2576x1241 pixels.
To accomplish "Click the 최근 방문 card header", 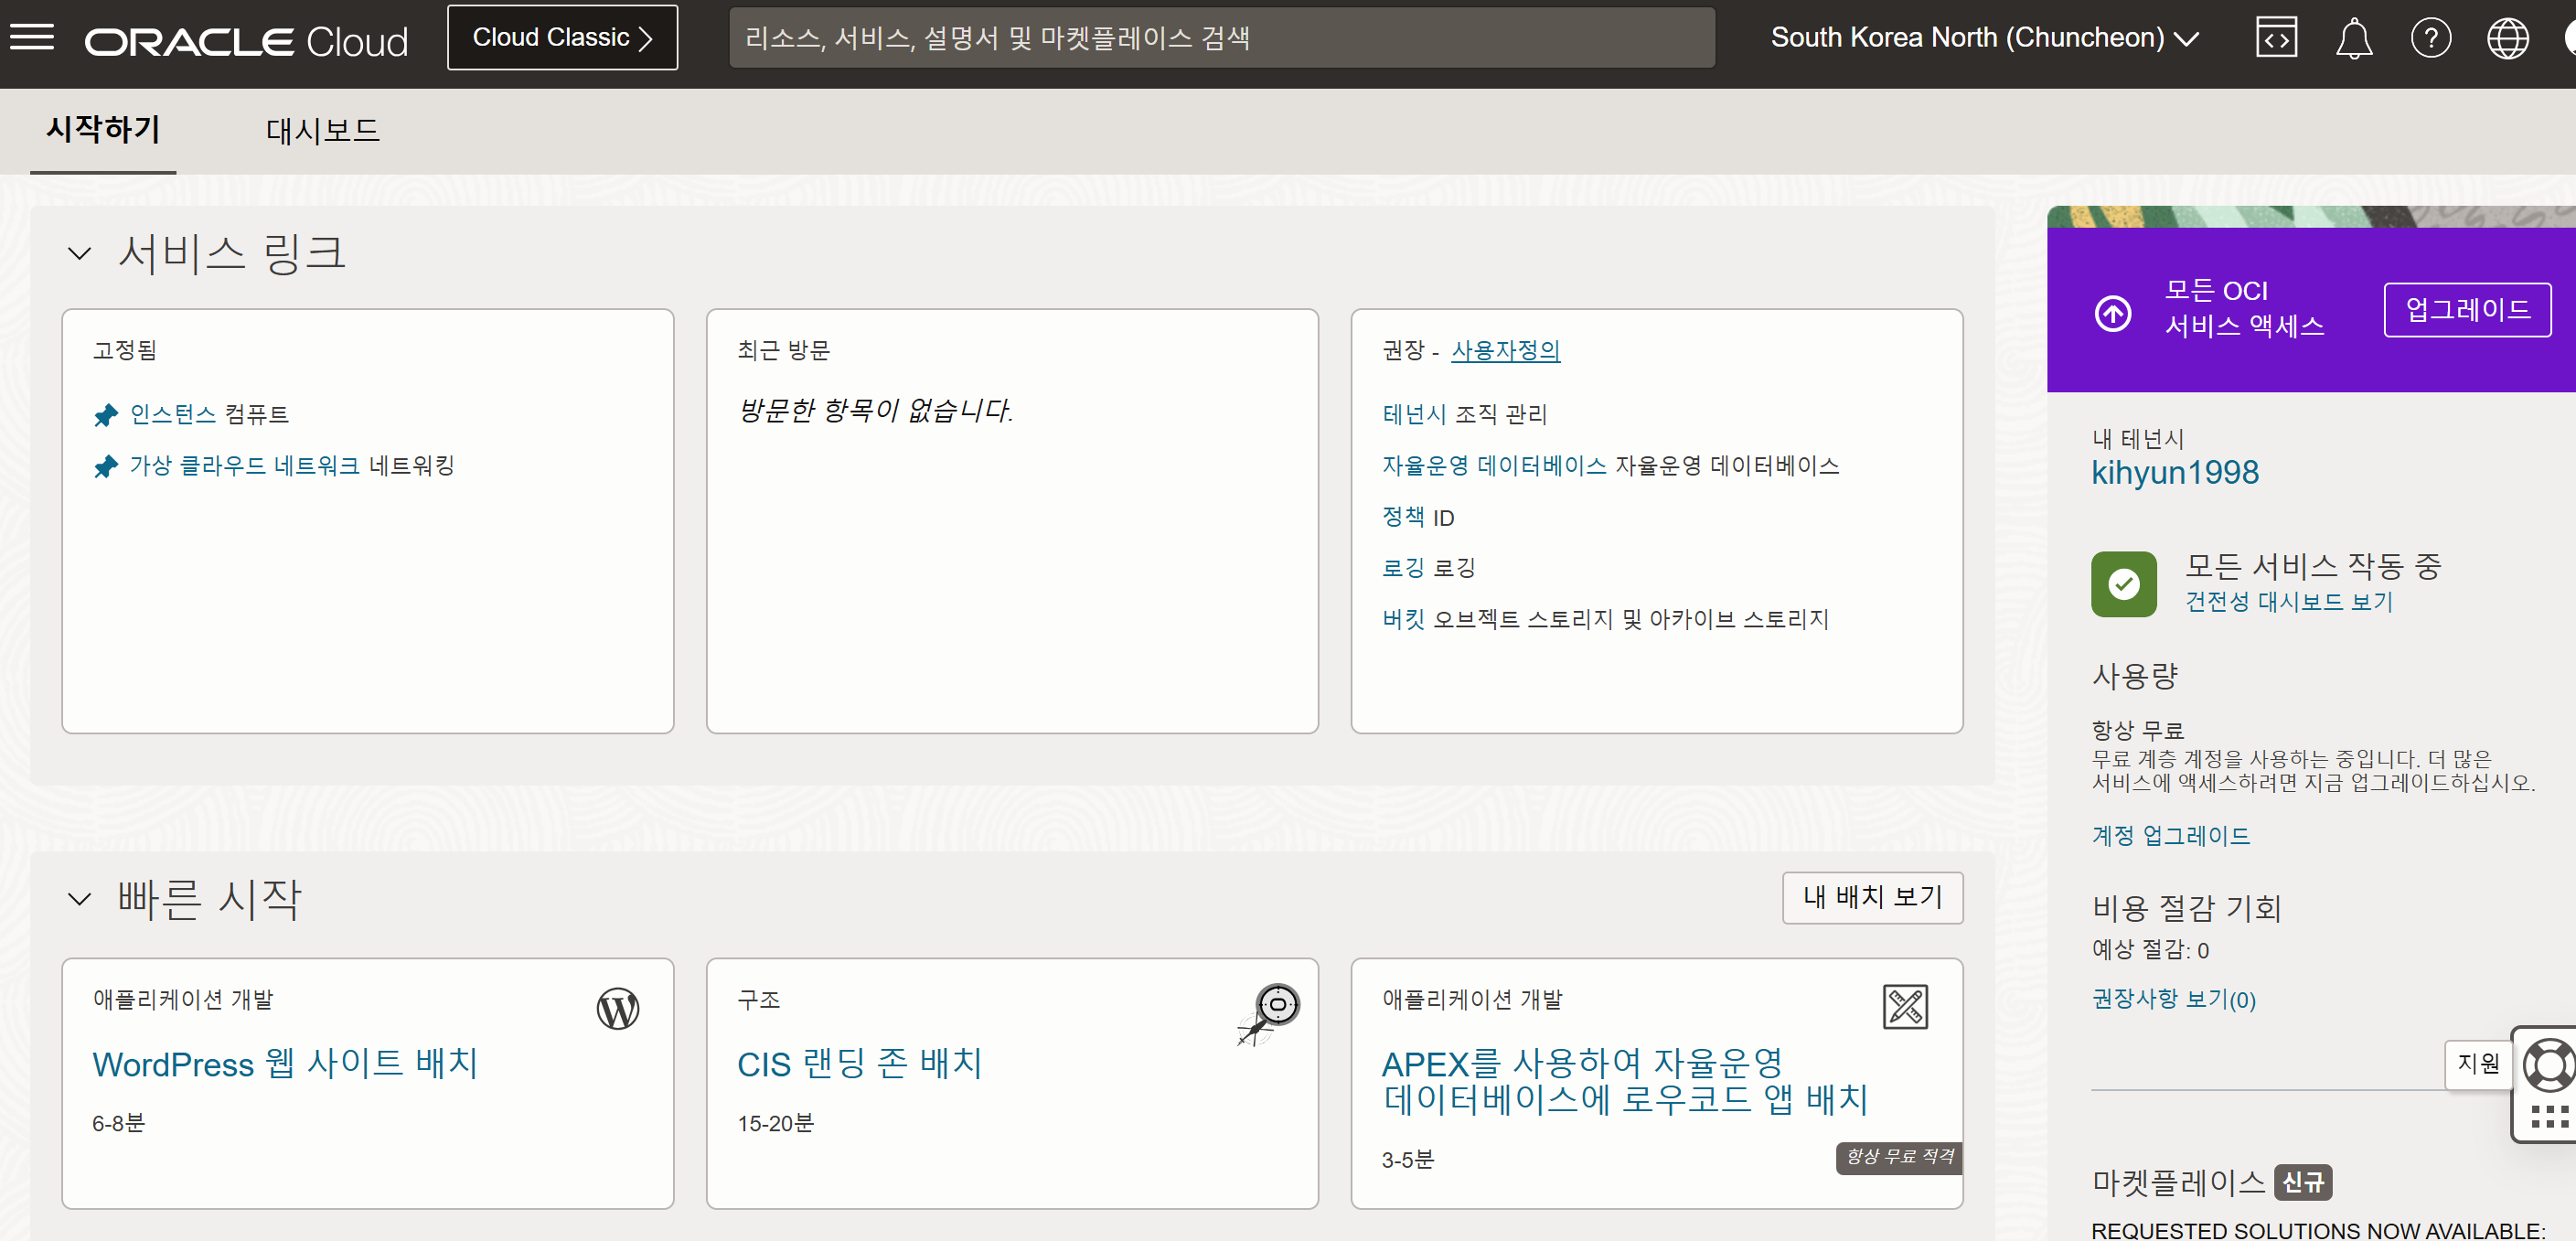I will [784, 350].
